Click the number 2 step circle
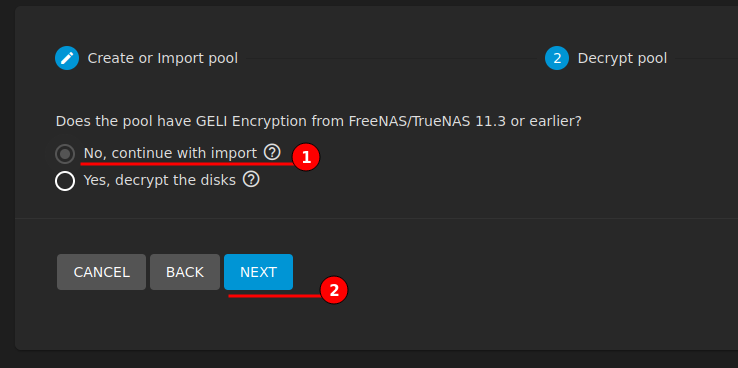Screen dimensions: 738x368 [x=557, y=58]
